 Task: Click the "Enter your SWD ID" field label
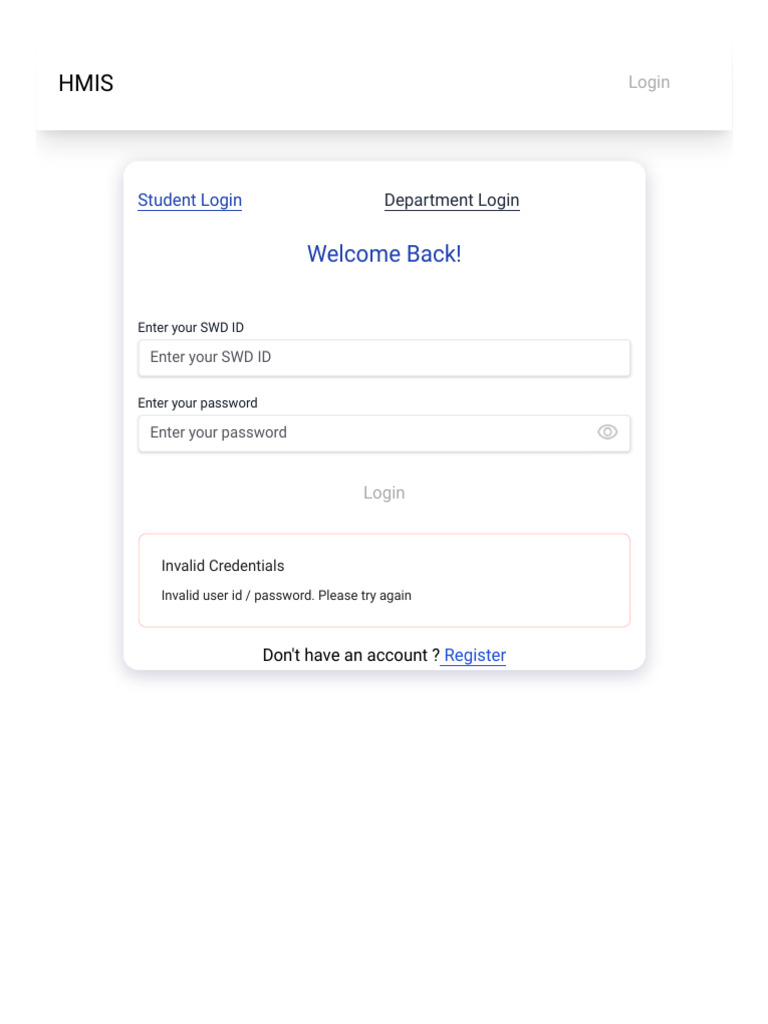tap(191, 327)
